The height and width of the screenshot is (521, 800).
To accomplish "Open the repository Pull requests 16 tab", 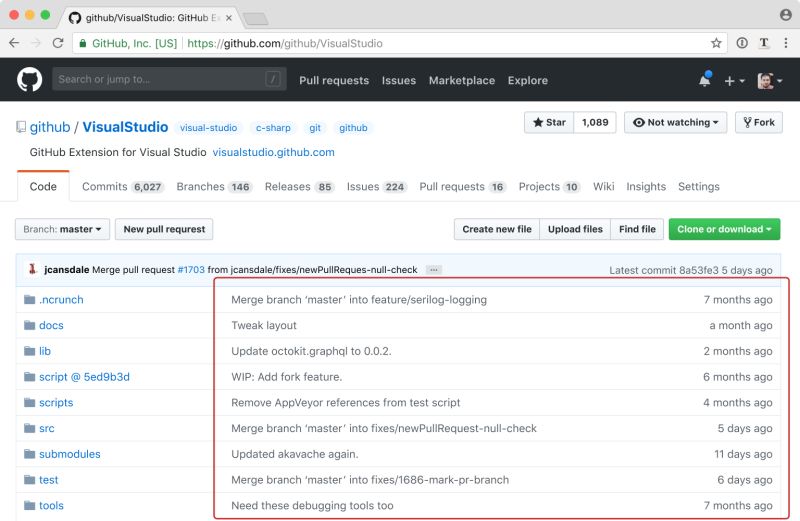I will (x=463, y=187).
